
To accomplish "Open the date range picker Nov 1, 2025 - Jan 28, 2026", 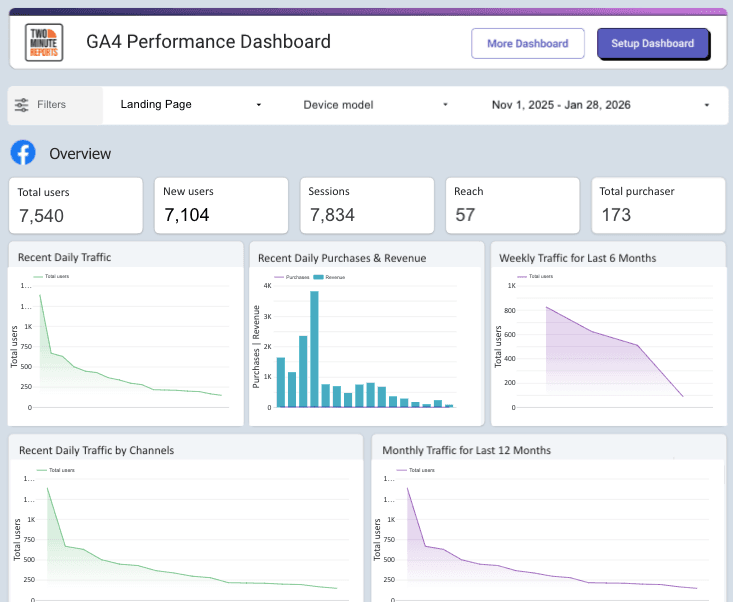I will tap(599, 105).
